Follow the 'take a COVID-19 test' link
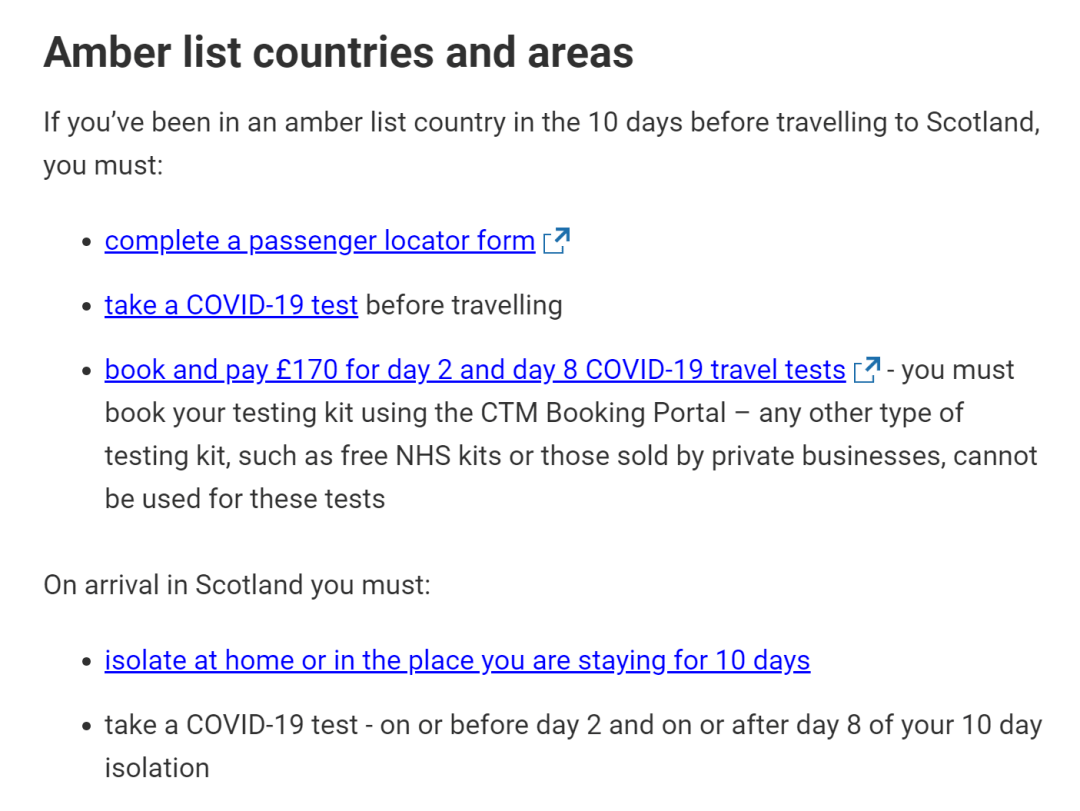1080x811 pixels. [231, 305]
